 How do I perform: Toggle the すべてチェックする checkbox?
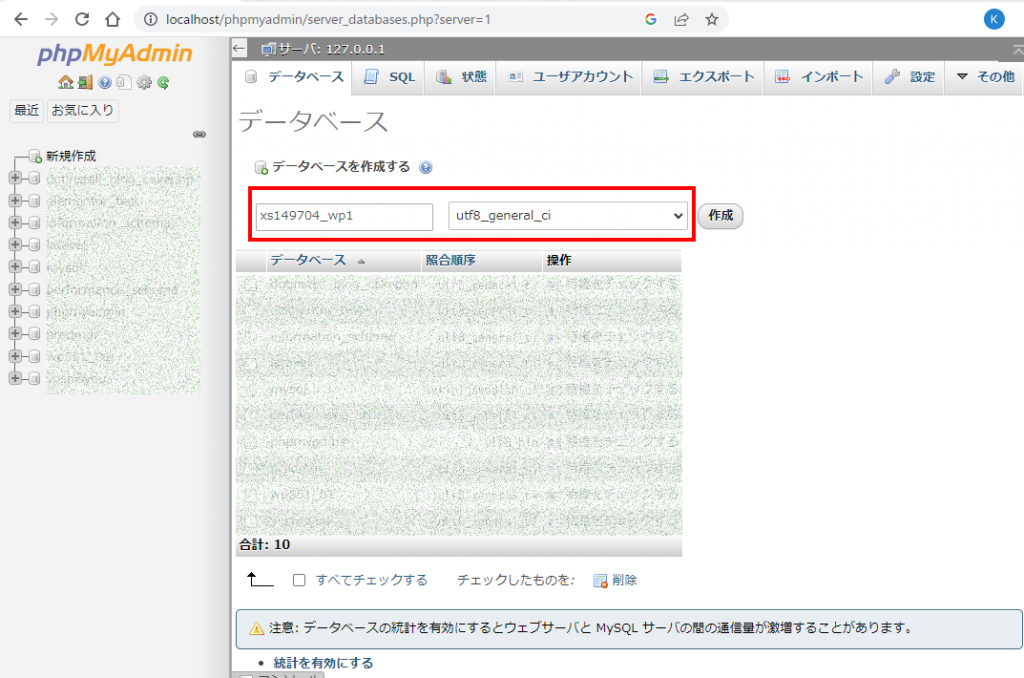coord(299,580)
